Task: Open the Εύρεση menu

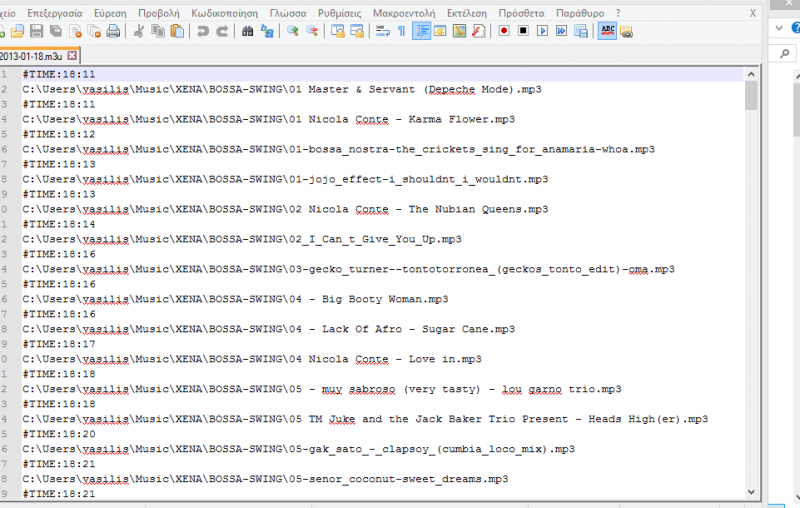Action: pyautogui.click(x=110, y=13)
